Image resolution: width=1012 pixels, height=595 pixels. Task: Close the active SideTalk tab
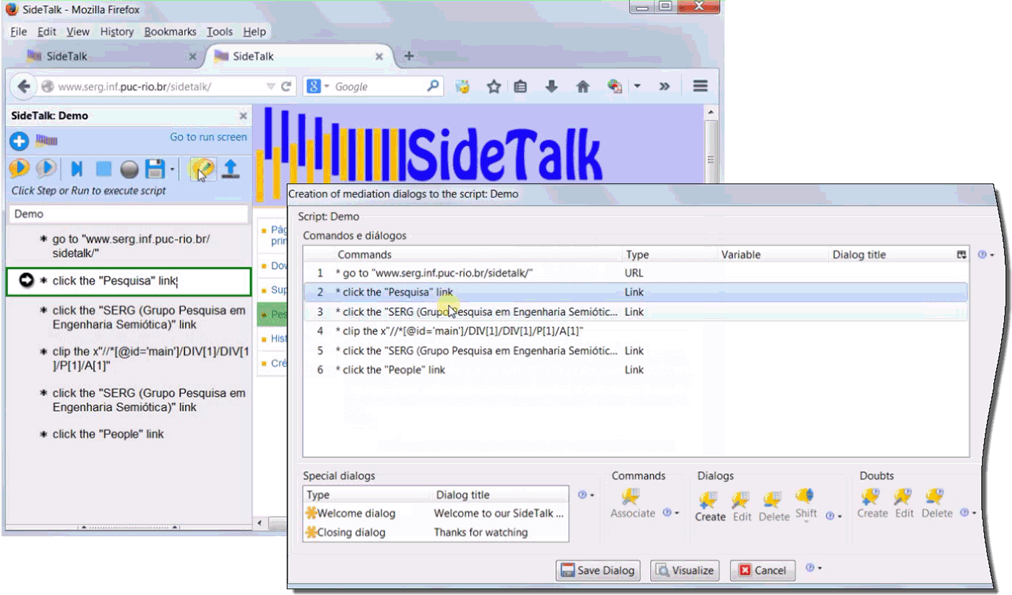click(380, 57)
